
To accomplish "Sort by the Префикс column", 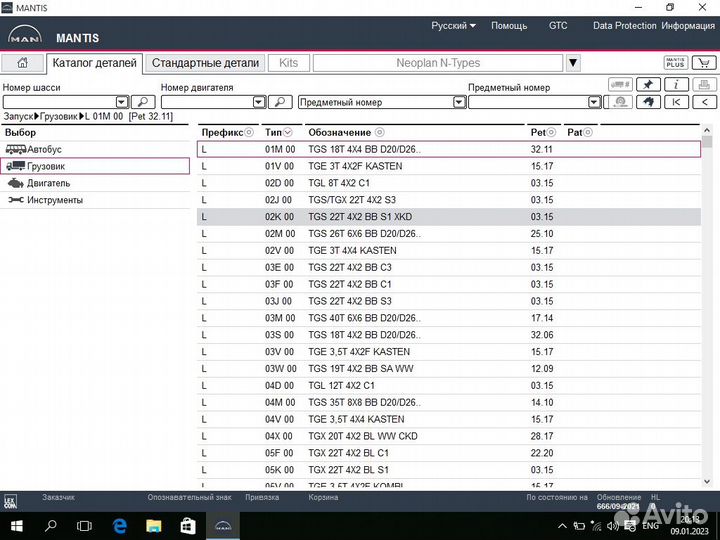I will coord(227,132).
